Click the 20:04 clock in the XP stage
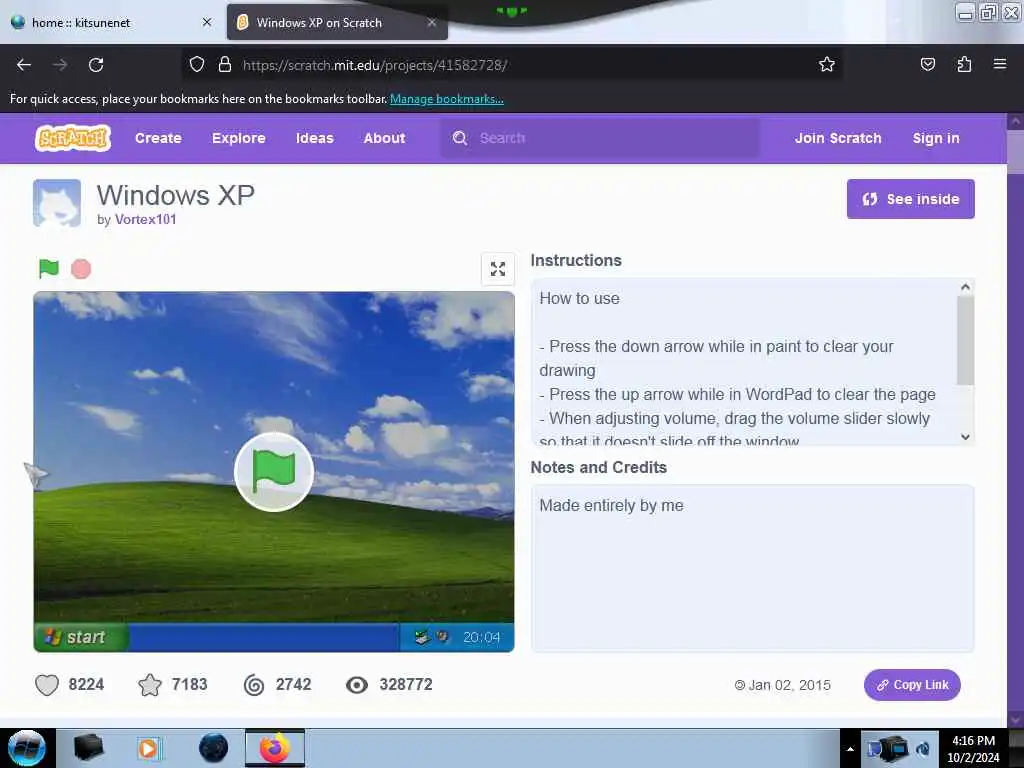 (481, 637)
